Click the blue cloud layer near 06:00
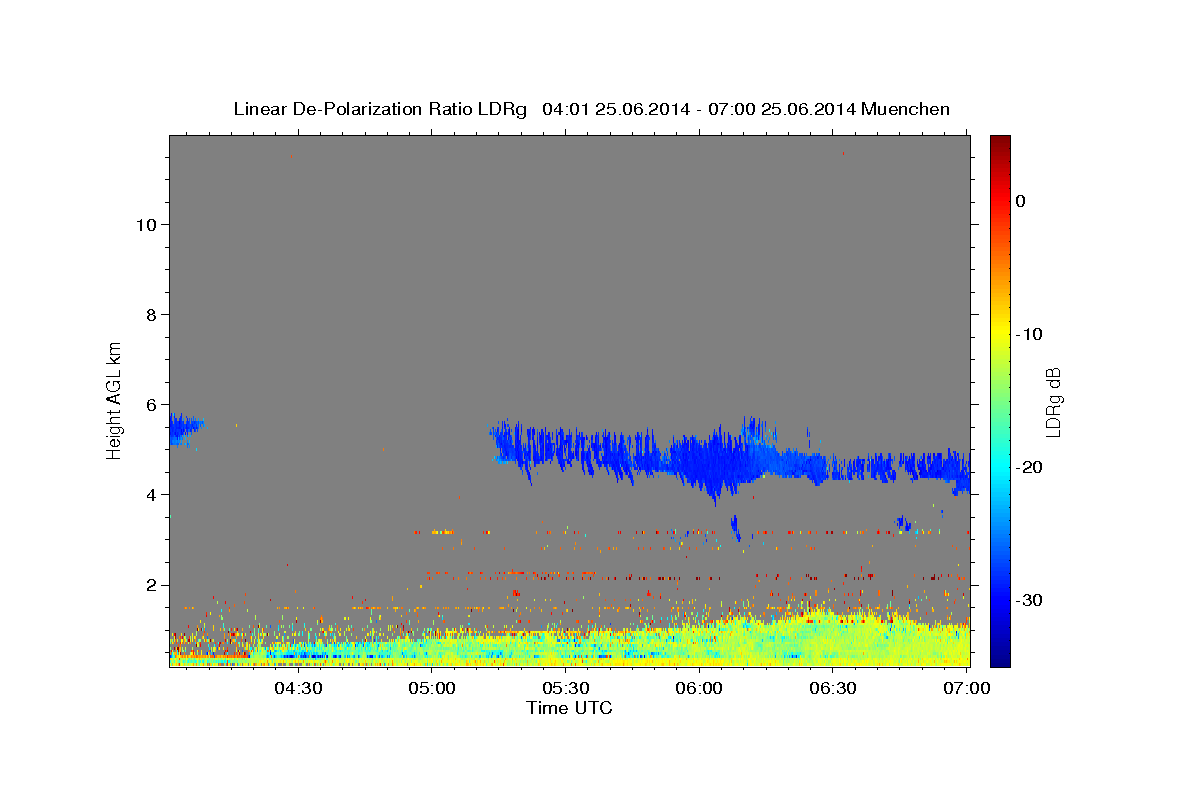The image size is (1200, 800). pyautogui.click(x=715, y=462)
